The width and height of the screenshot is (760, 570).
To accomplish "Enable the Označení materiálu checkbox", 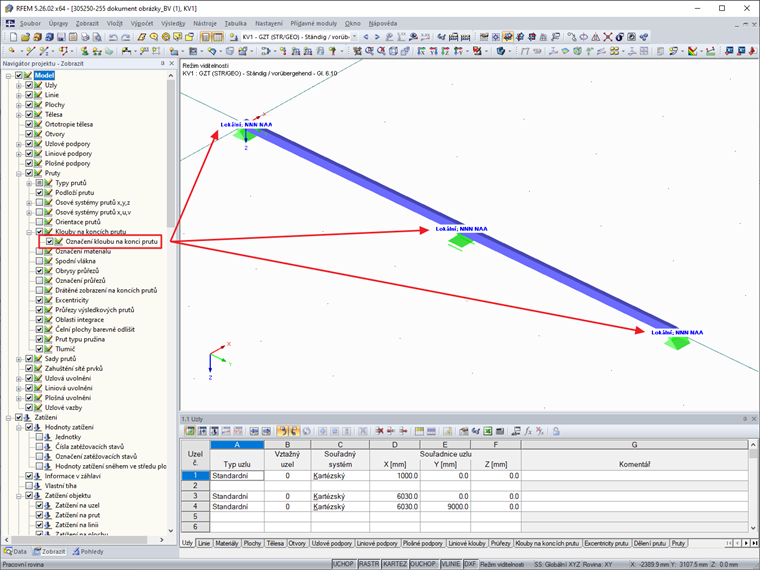I will point(39,251).
